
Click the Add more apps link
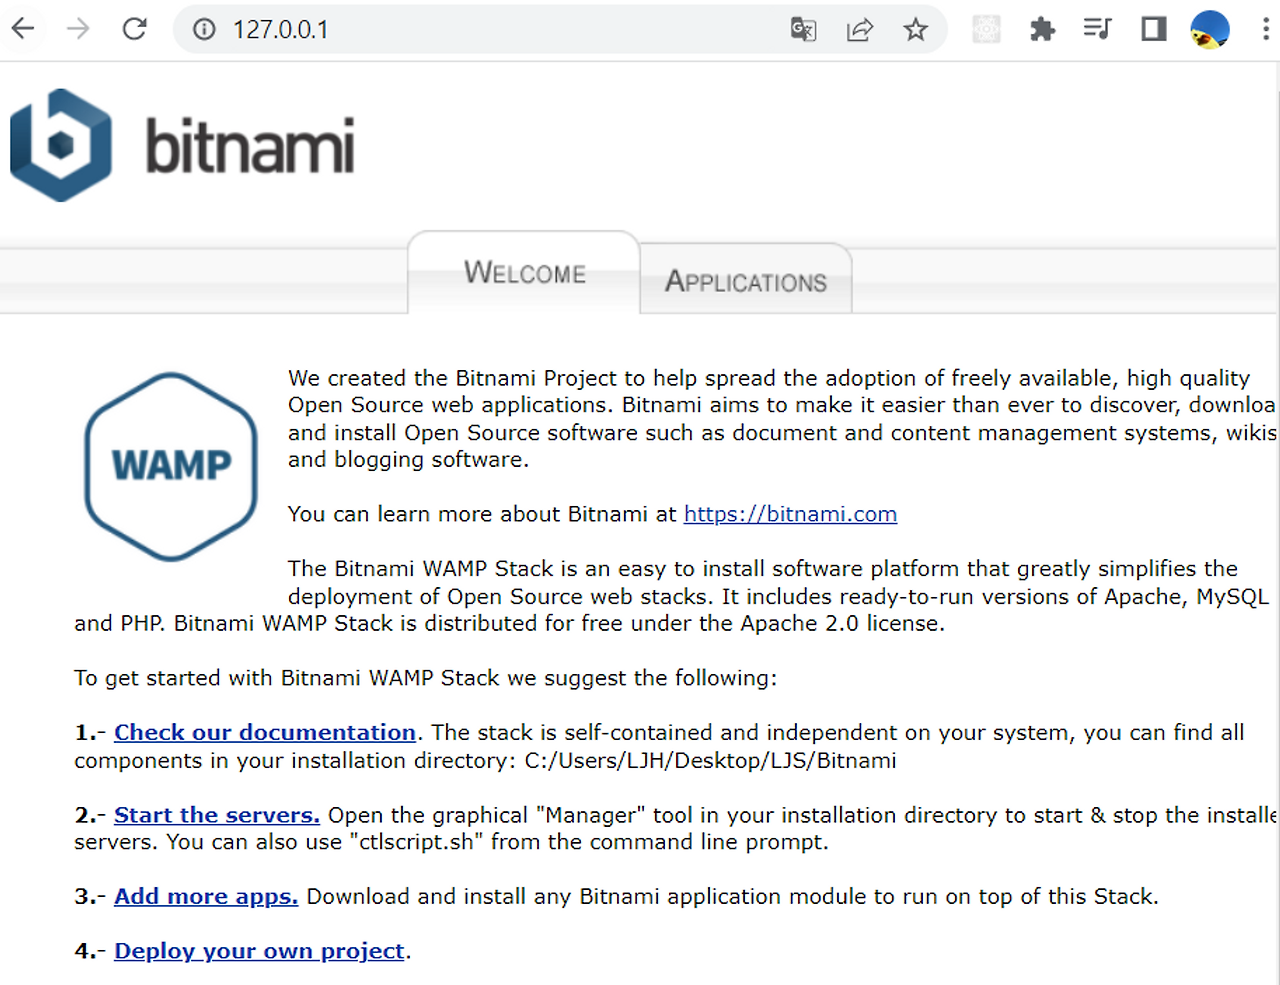point(206,896)
